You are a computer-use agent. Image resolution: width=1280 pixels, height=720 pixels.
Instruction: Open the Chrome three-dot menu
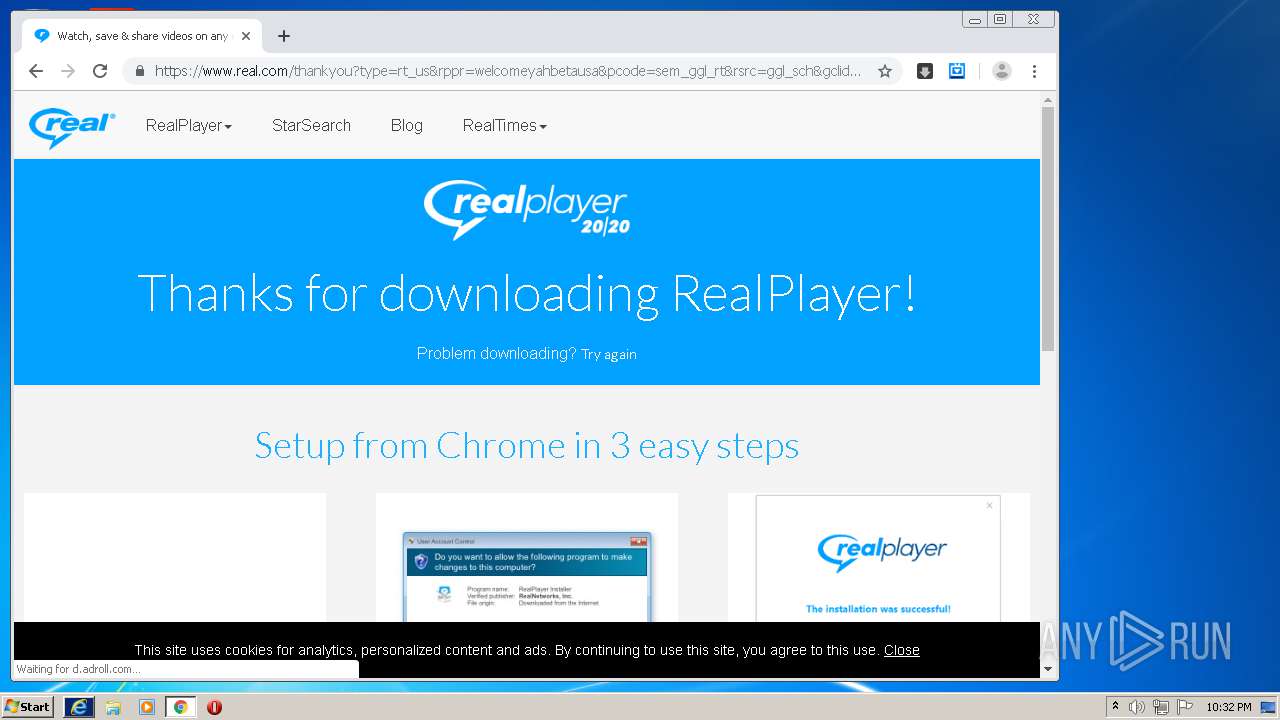click(x=1034, y=71)
